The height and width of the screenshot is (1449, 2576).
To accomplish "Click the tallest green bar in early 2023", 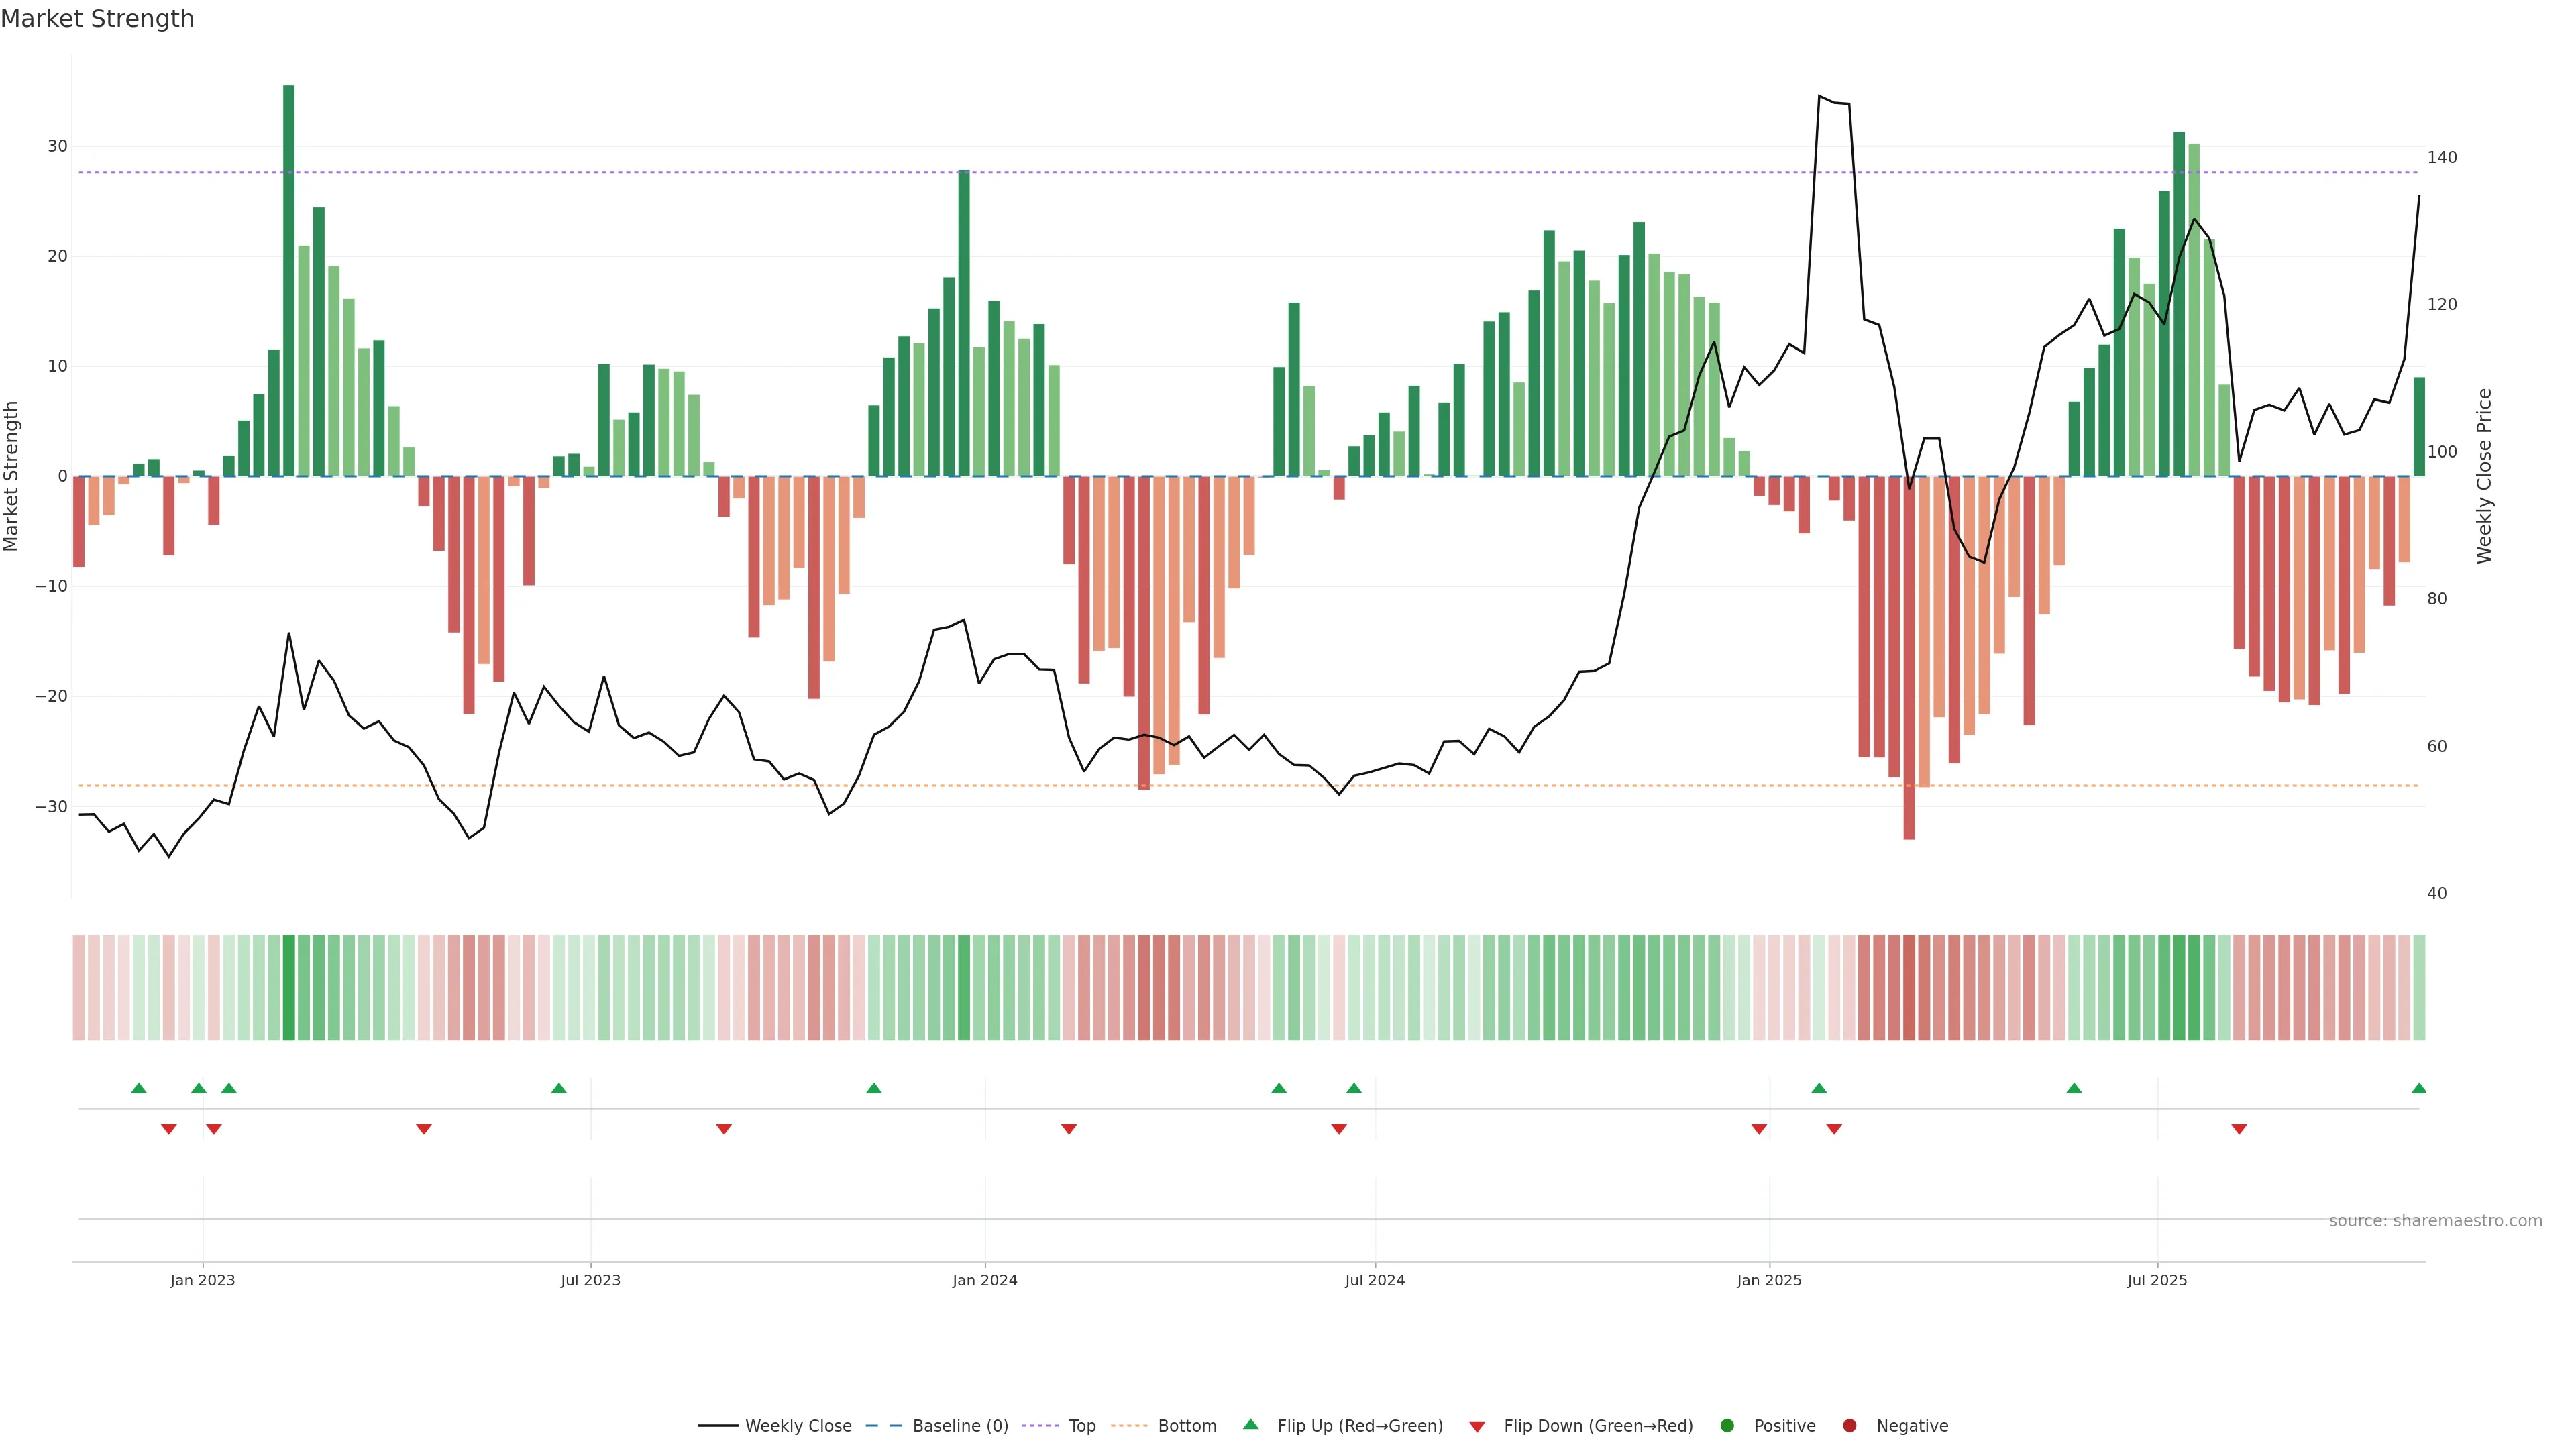I will (289, 280).
